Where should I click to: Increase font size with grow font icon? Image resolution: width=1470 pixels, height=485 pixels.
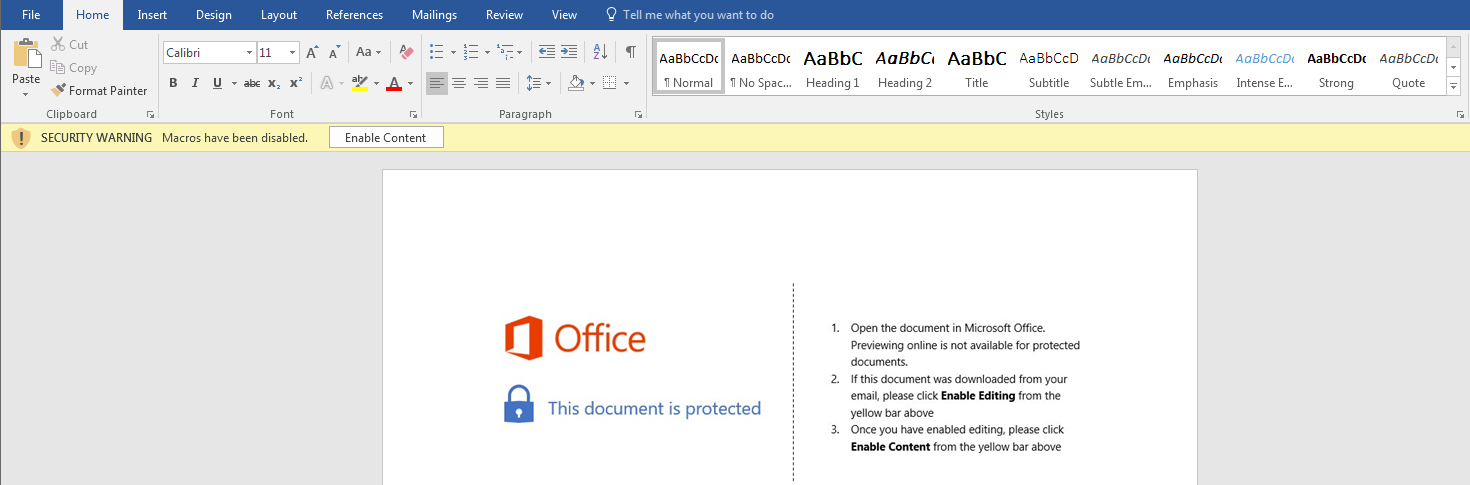point(312,52)
